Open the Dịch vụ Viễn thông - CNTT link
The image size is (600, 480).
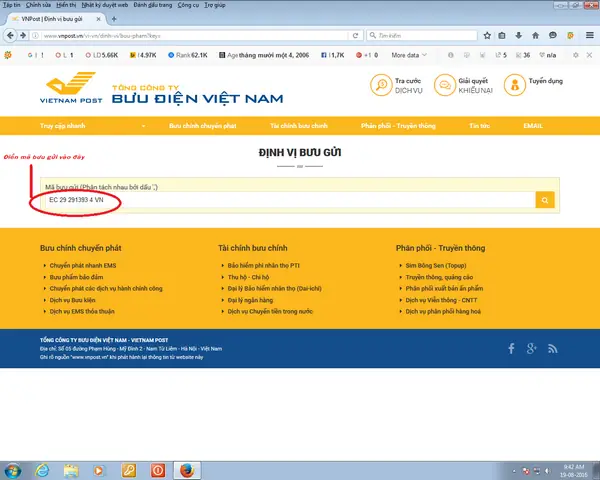(441, 300)
